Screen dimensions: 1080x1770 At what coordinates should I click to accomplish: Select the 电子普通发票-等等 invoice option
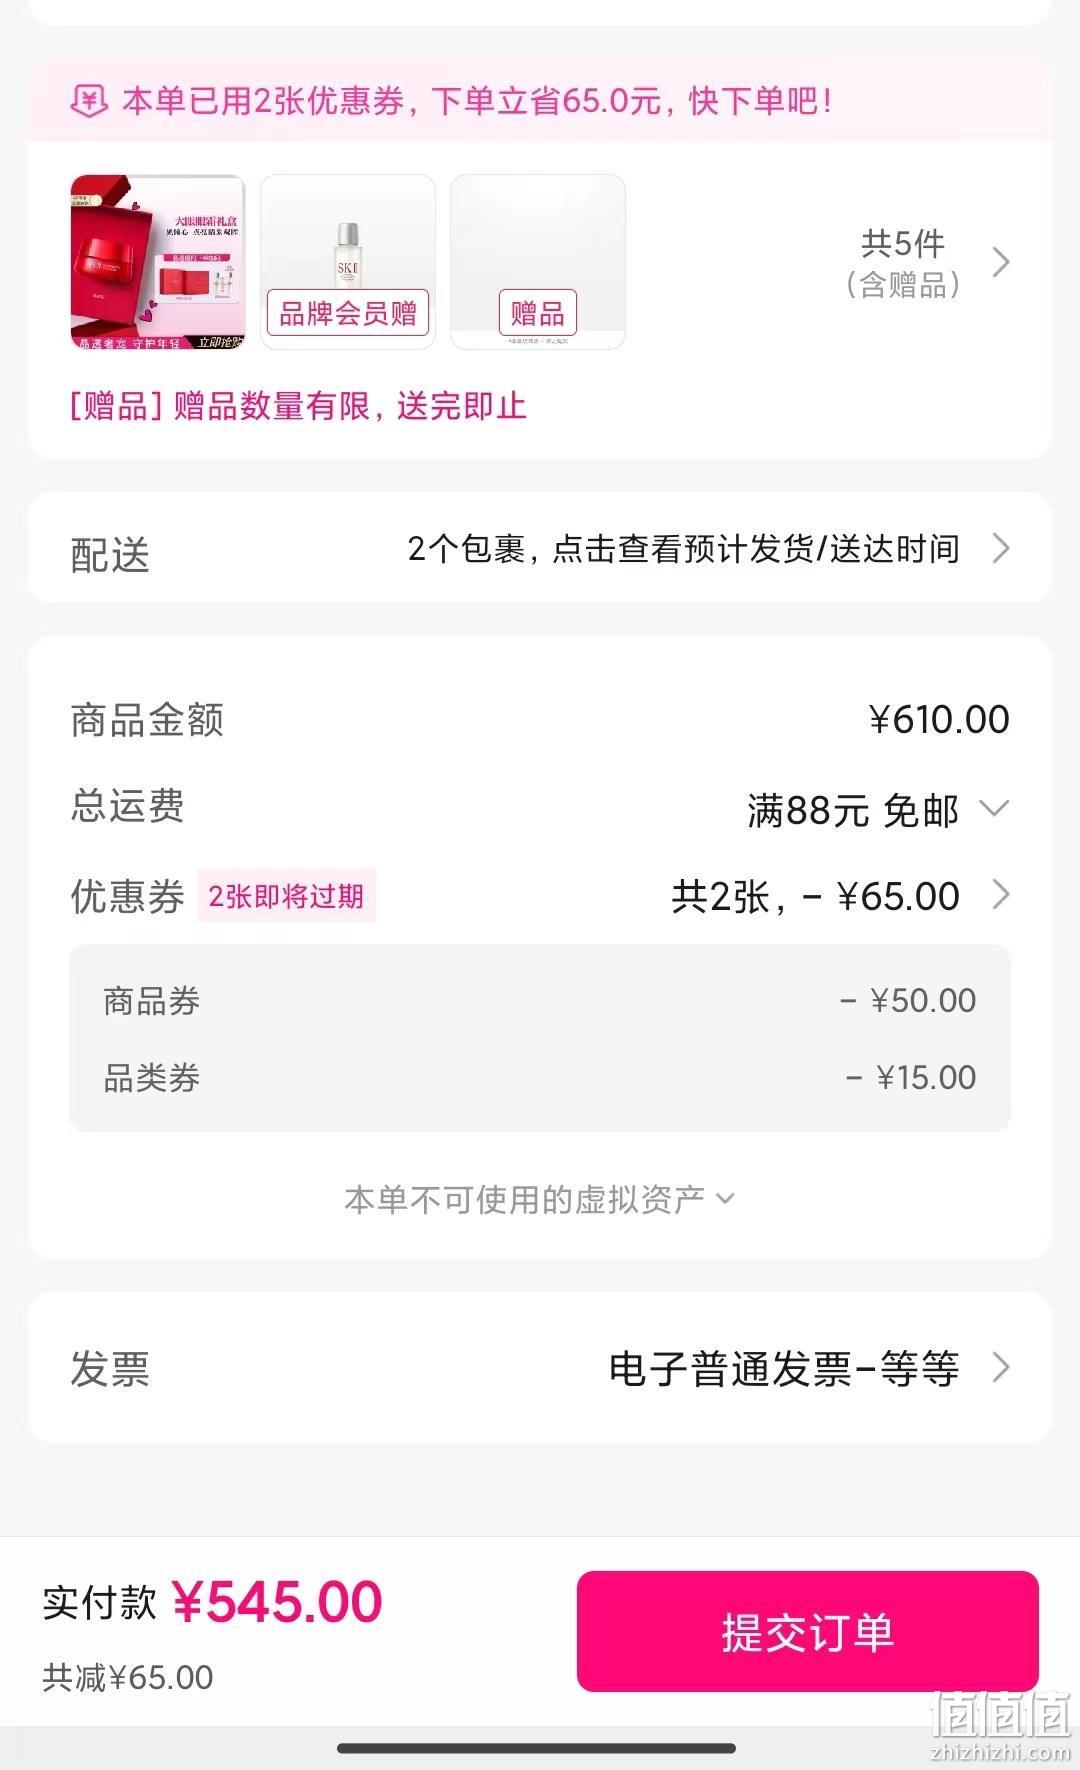(784, 1368)
